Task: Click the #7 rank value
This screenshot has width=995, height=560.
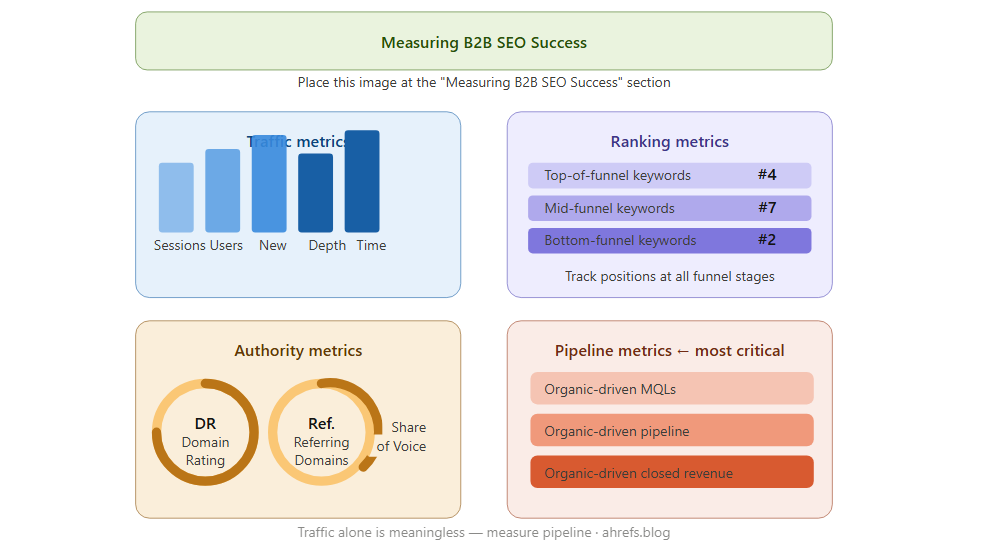Action: [767, 208]
